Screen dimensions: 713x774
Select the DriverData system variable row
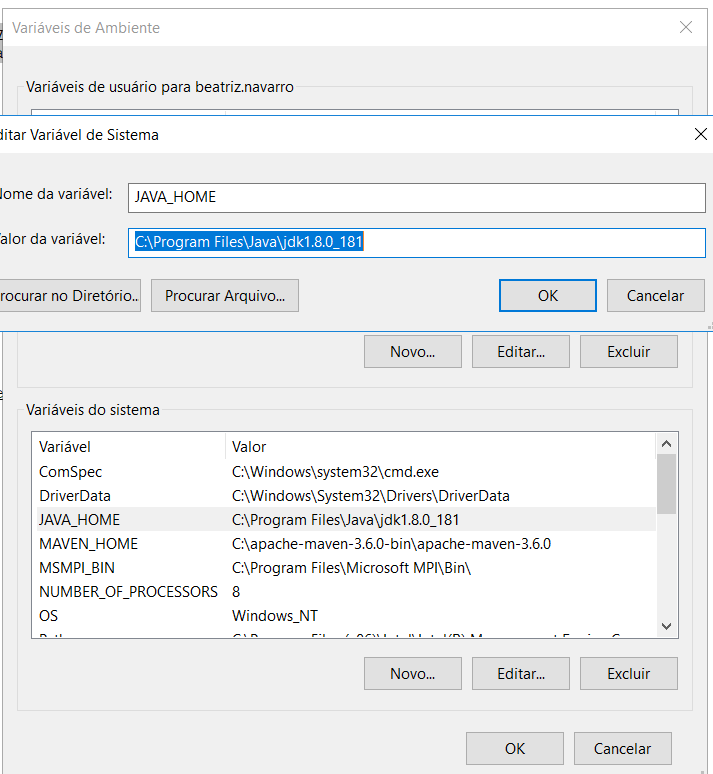click(346, 496)
